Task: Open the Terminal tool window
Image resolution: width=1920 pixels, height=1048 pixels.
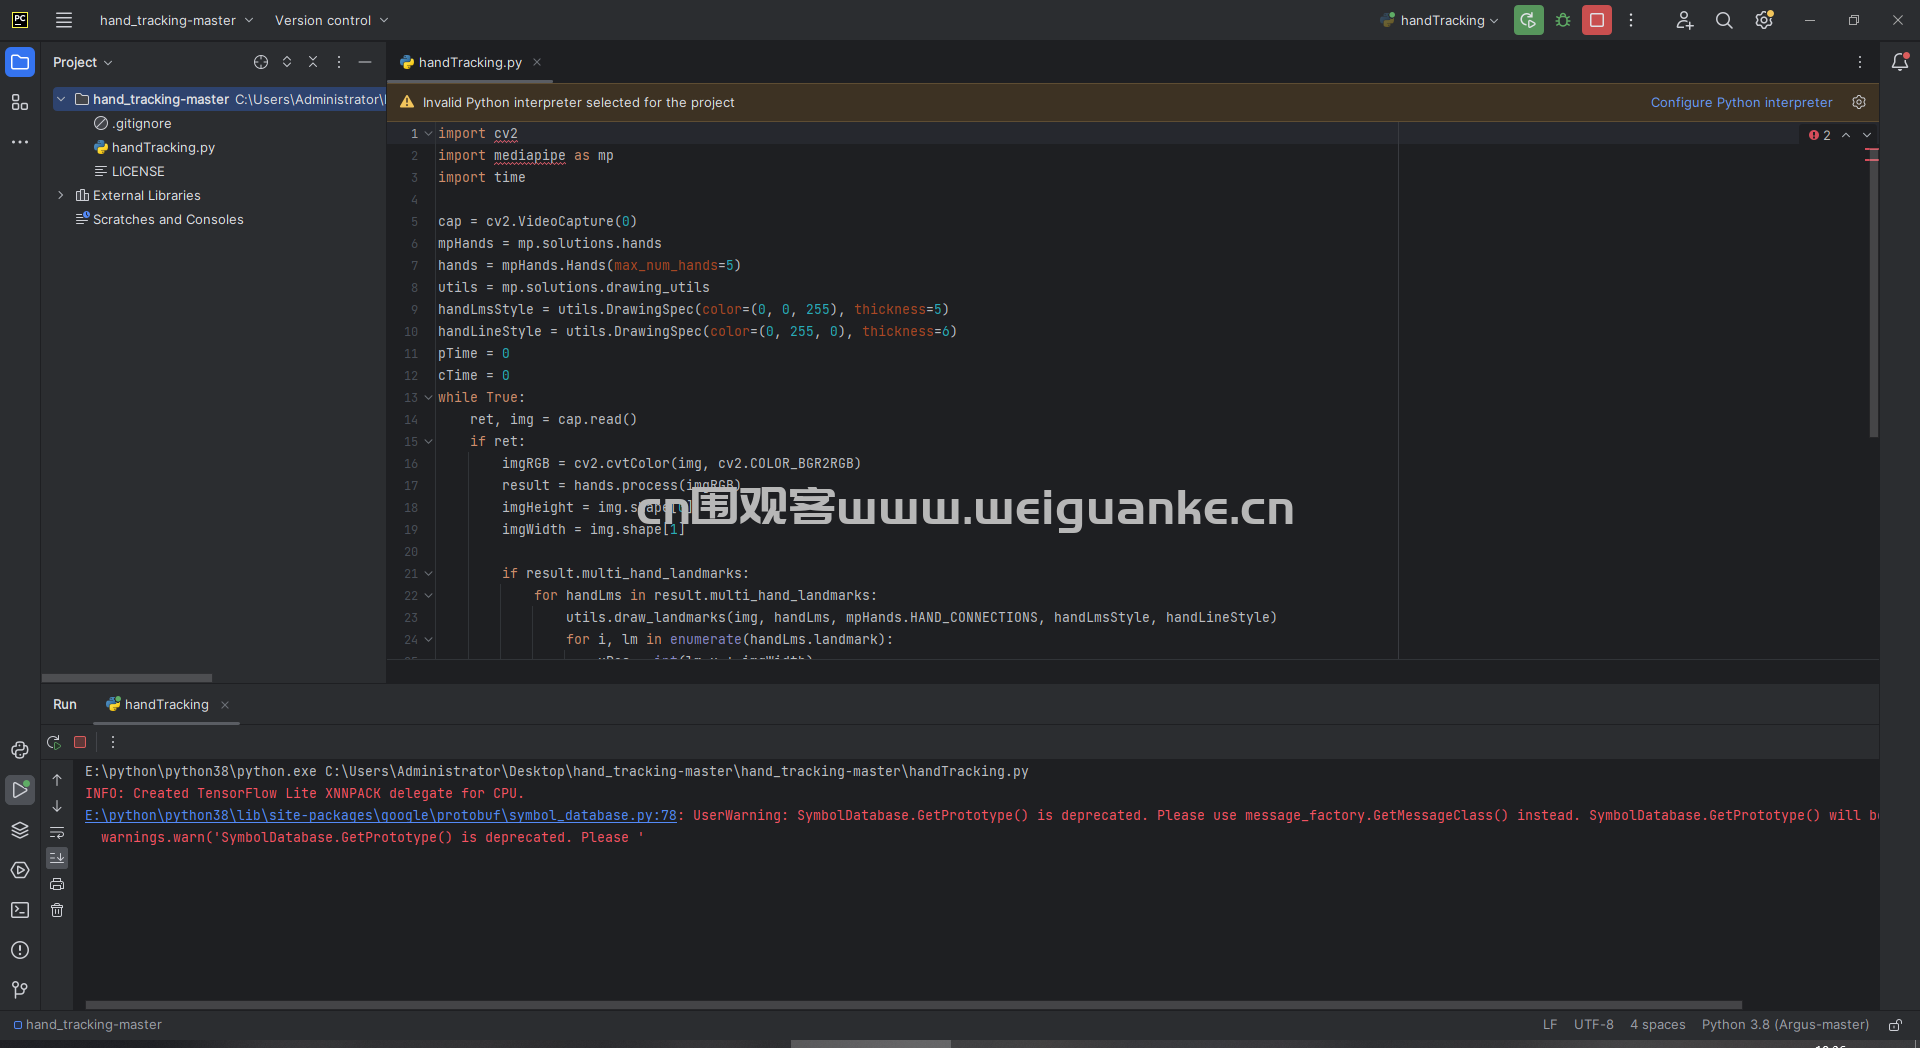Action: [x=20, y=910]
